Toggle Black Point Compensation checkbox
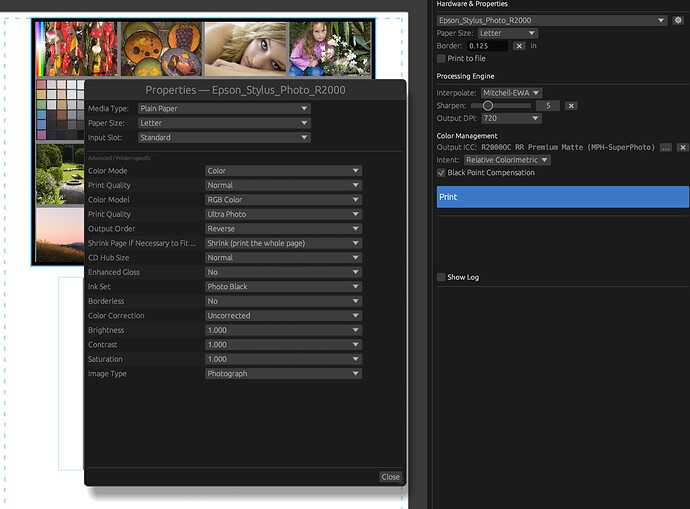 click(441, 173)
